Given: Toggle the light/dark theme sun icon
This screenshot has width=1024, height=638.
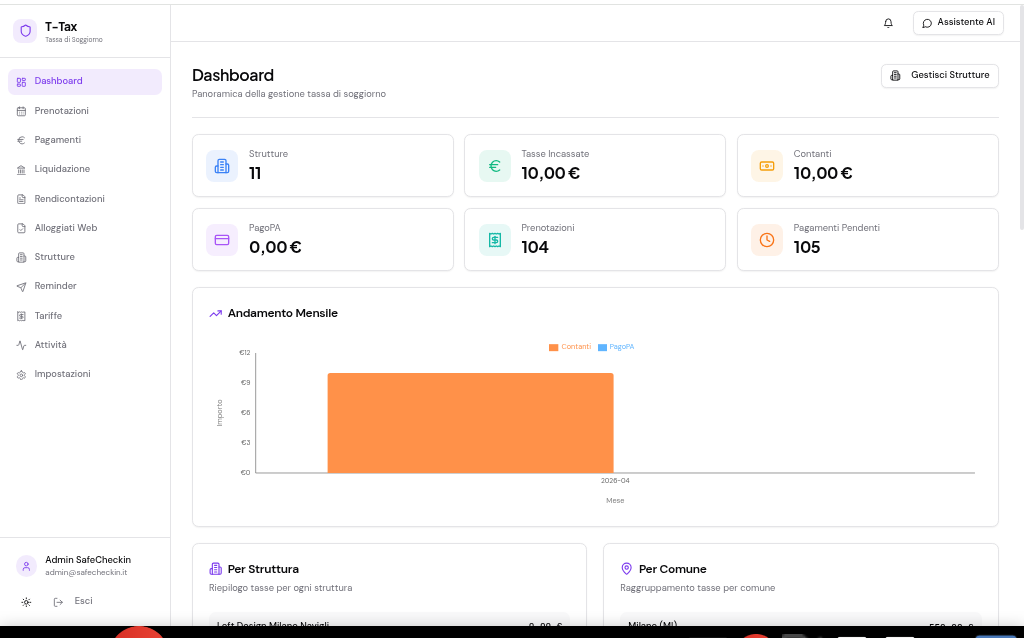Looking at the screenshot, I should [x=26, y=602].
